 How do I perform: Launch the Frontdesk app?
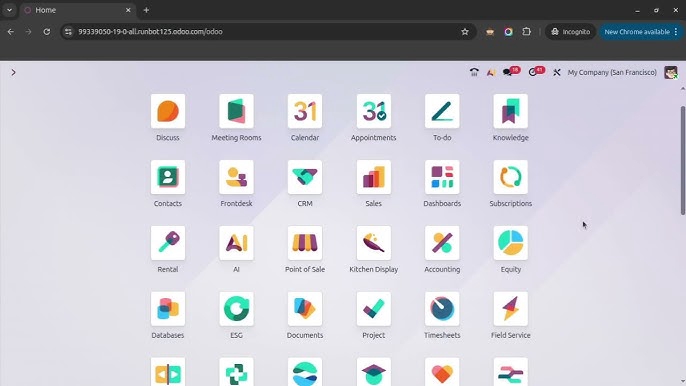click(x=236, y=177)
